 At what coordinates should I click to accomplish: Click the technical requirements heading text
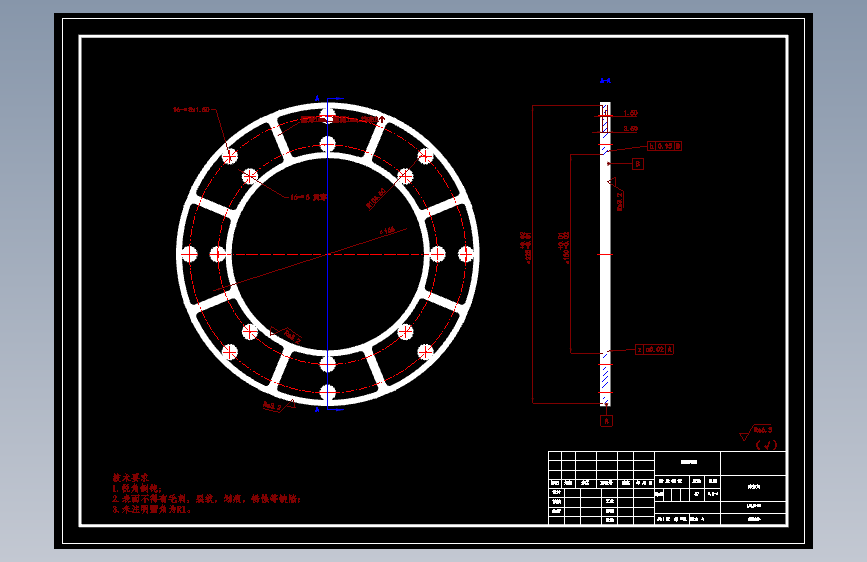point(130,477)
